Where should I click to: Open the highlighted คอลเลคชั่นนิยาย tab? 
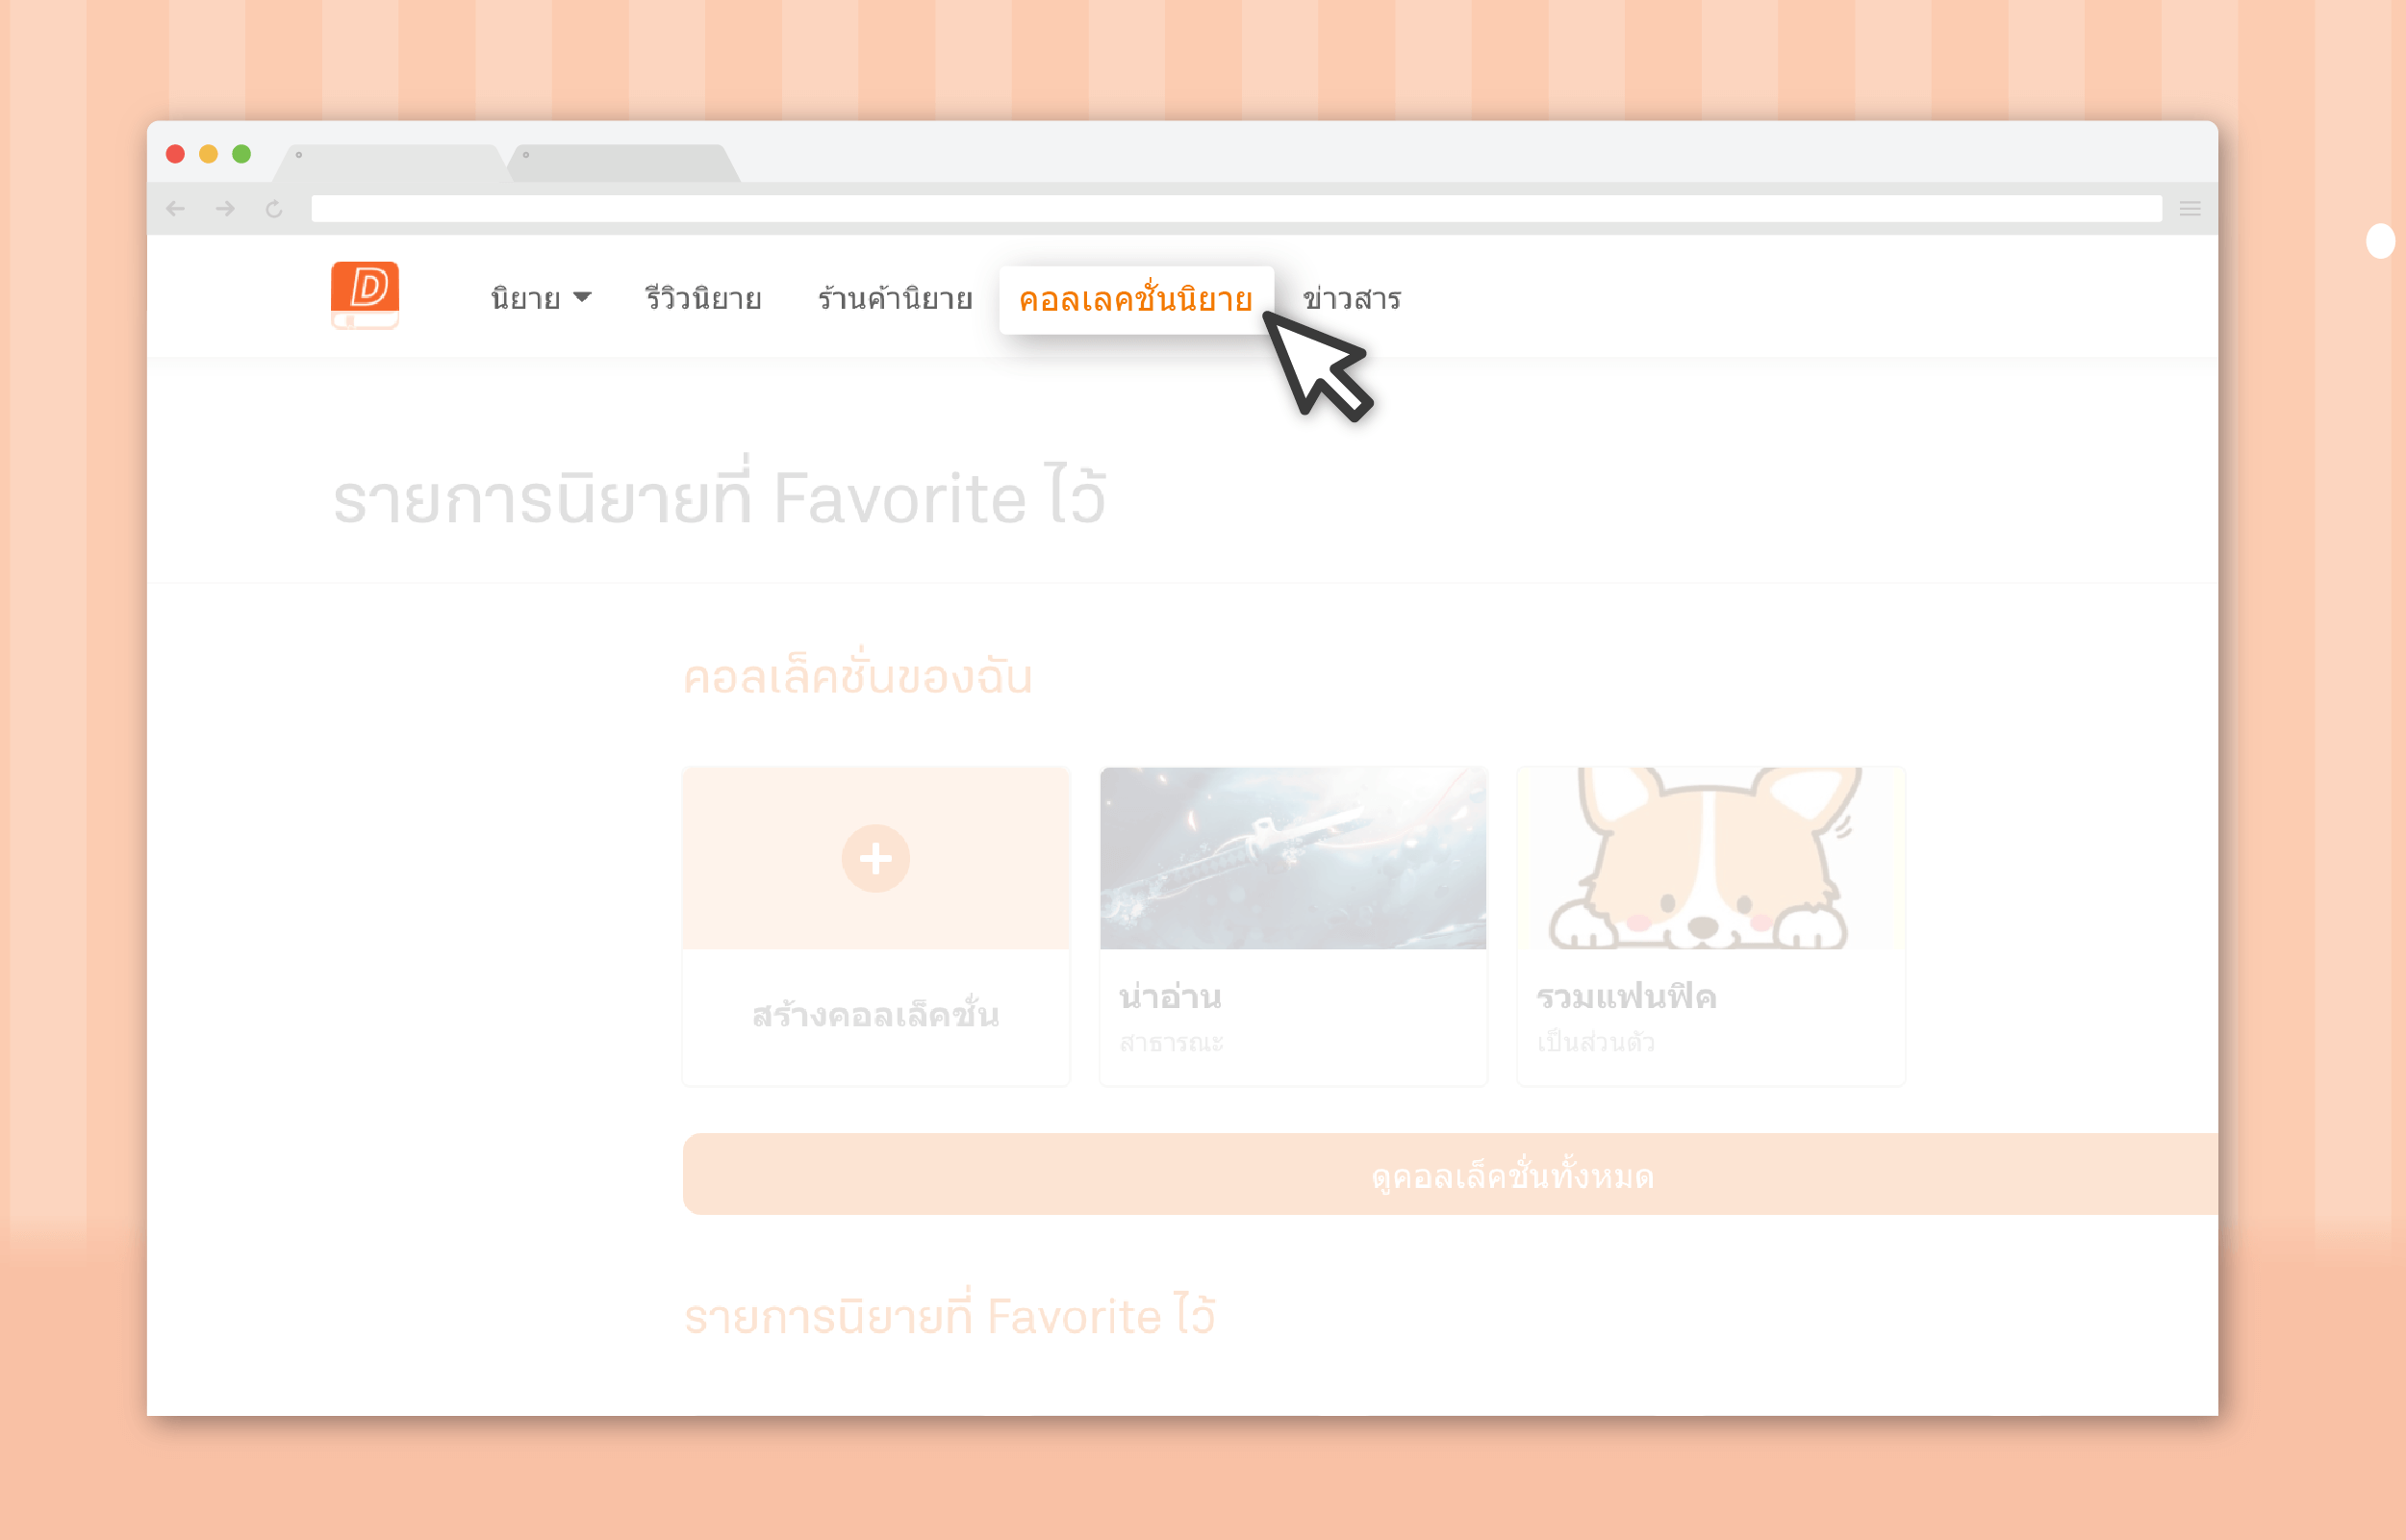[x=1136, y=299]
